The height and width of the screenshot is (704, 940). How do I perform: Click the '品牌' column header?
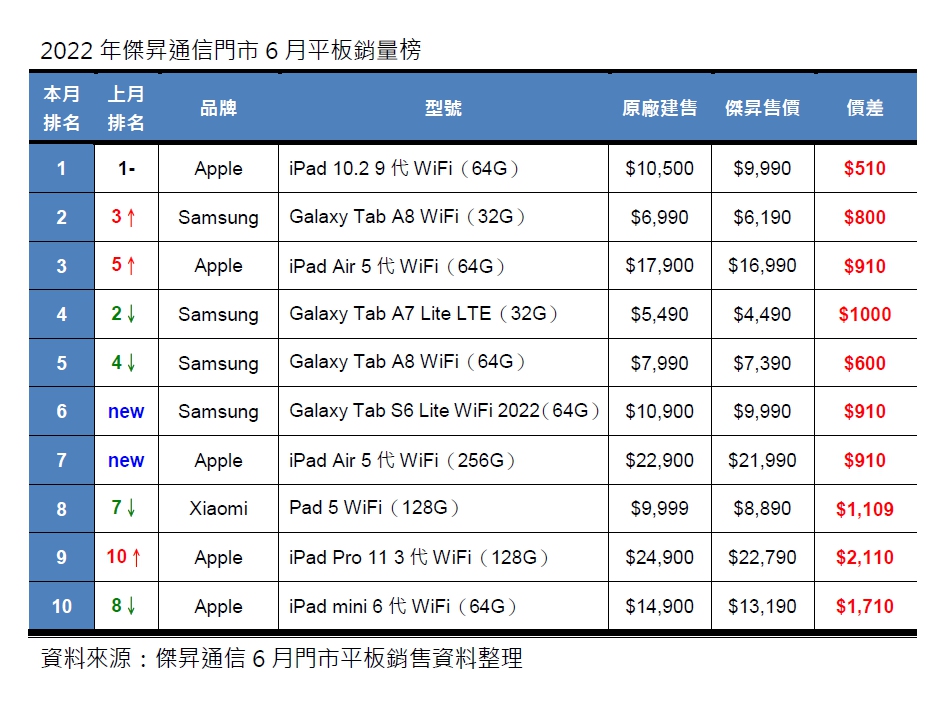point(218,108)
